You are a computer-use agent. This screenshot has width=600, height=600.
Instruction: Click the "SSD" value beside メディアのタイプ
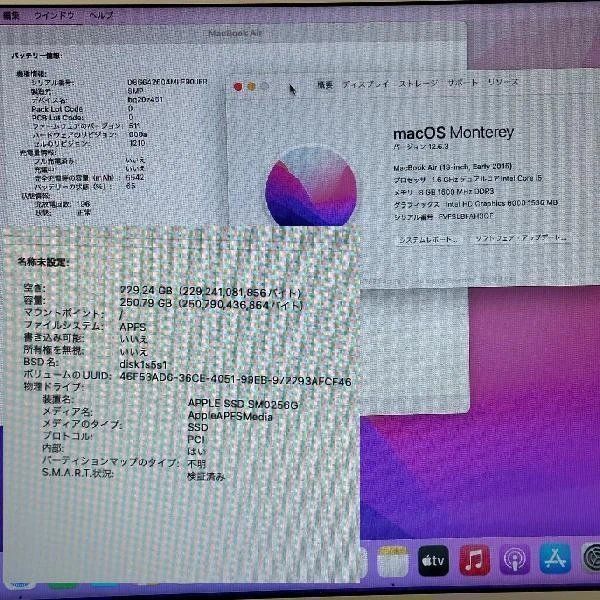198,427
